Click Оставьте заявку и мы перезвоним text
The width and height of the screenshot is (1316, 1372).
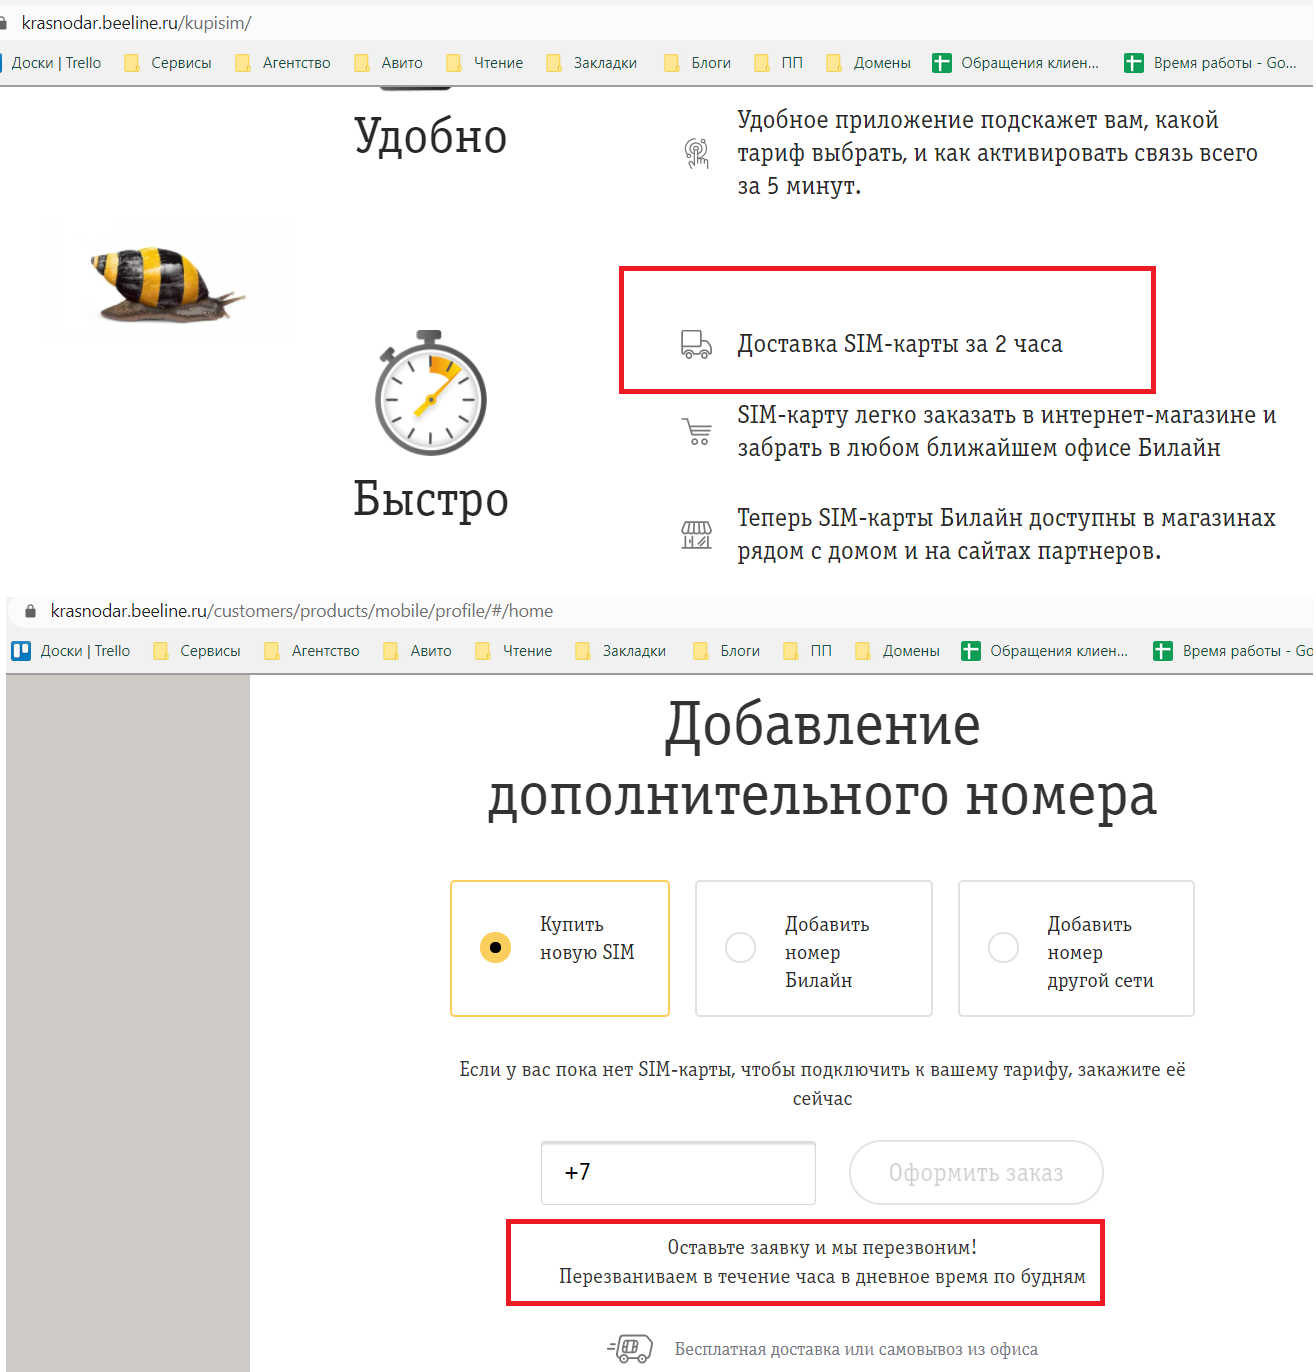coord(822,1247)
